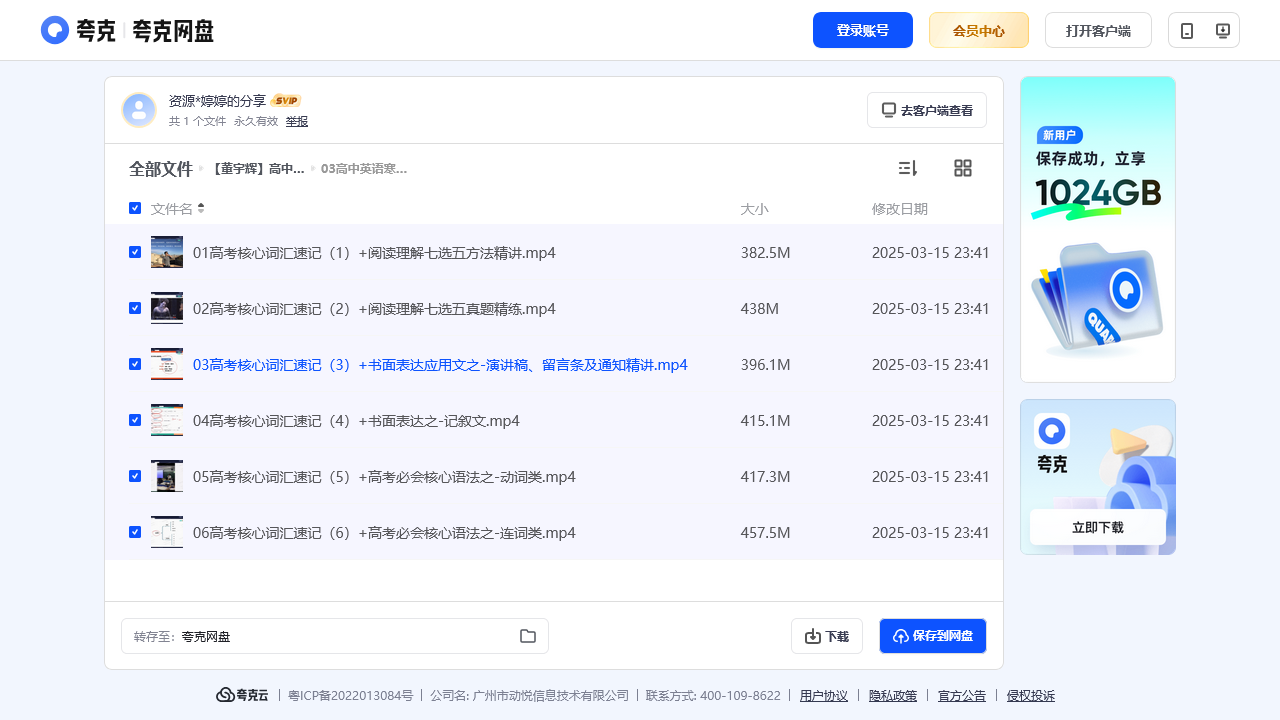The width and height of the screenshot is (1280, 720).
Task: Uncheck the 05高考核心词汇速记 file checkbox
Action: 135,476
